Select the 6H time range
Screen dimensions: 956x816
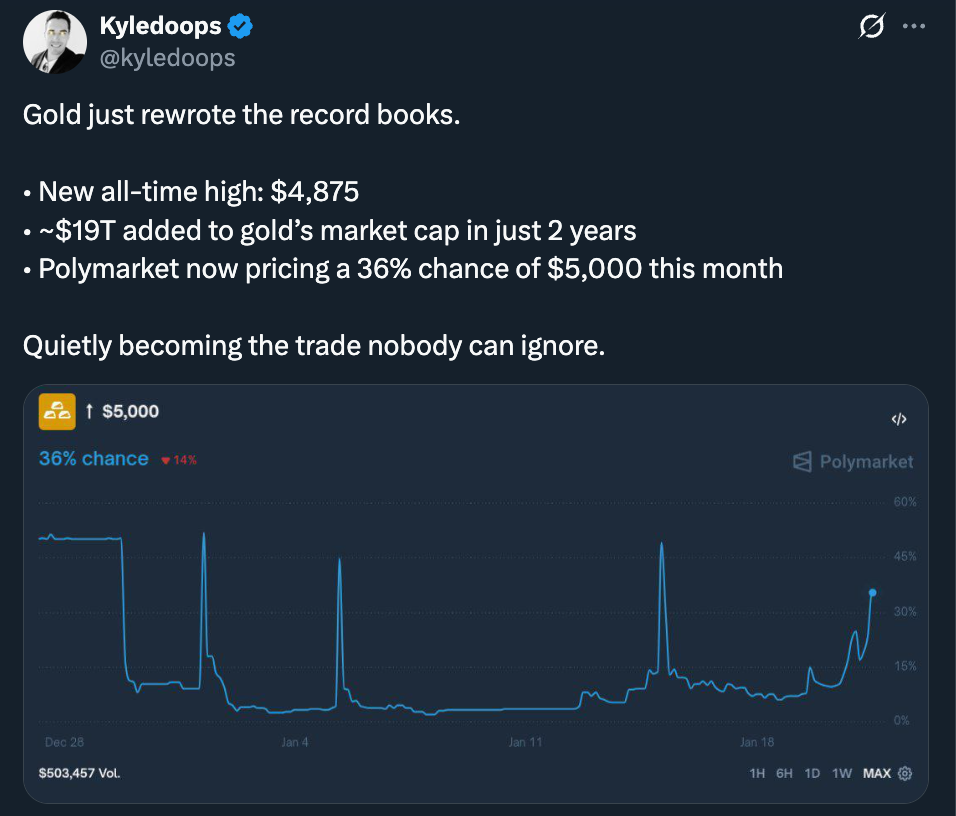(x=784, y=773)
